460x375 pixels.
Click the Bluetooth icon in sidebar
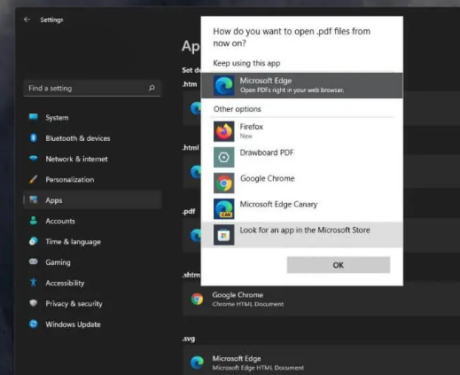click(x=33, y=137)
